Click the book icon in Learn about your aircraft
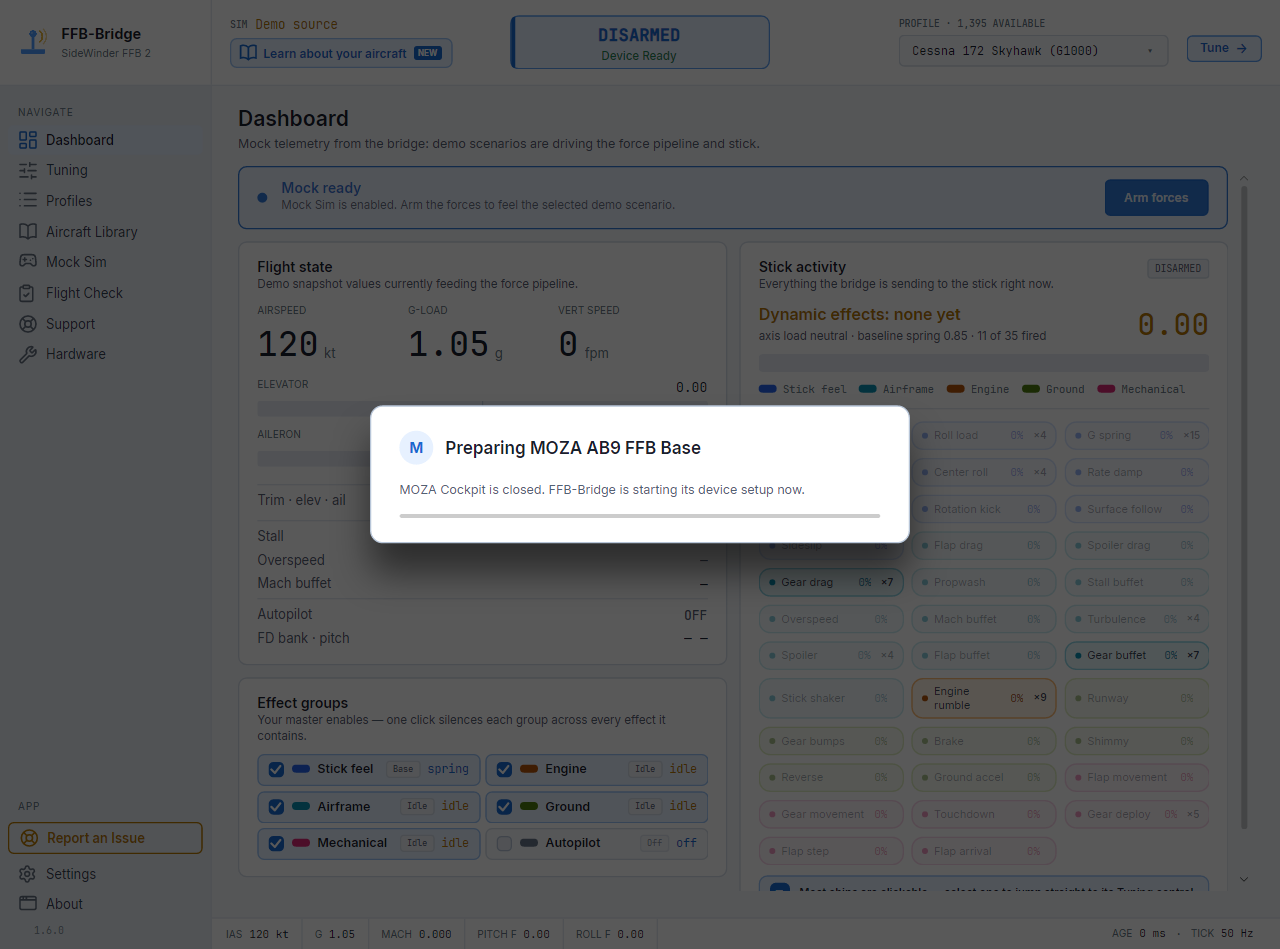Image resolution: width=1280 pixels, height=949 pixels. click(248, 53)
